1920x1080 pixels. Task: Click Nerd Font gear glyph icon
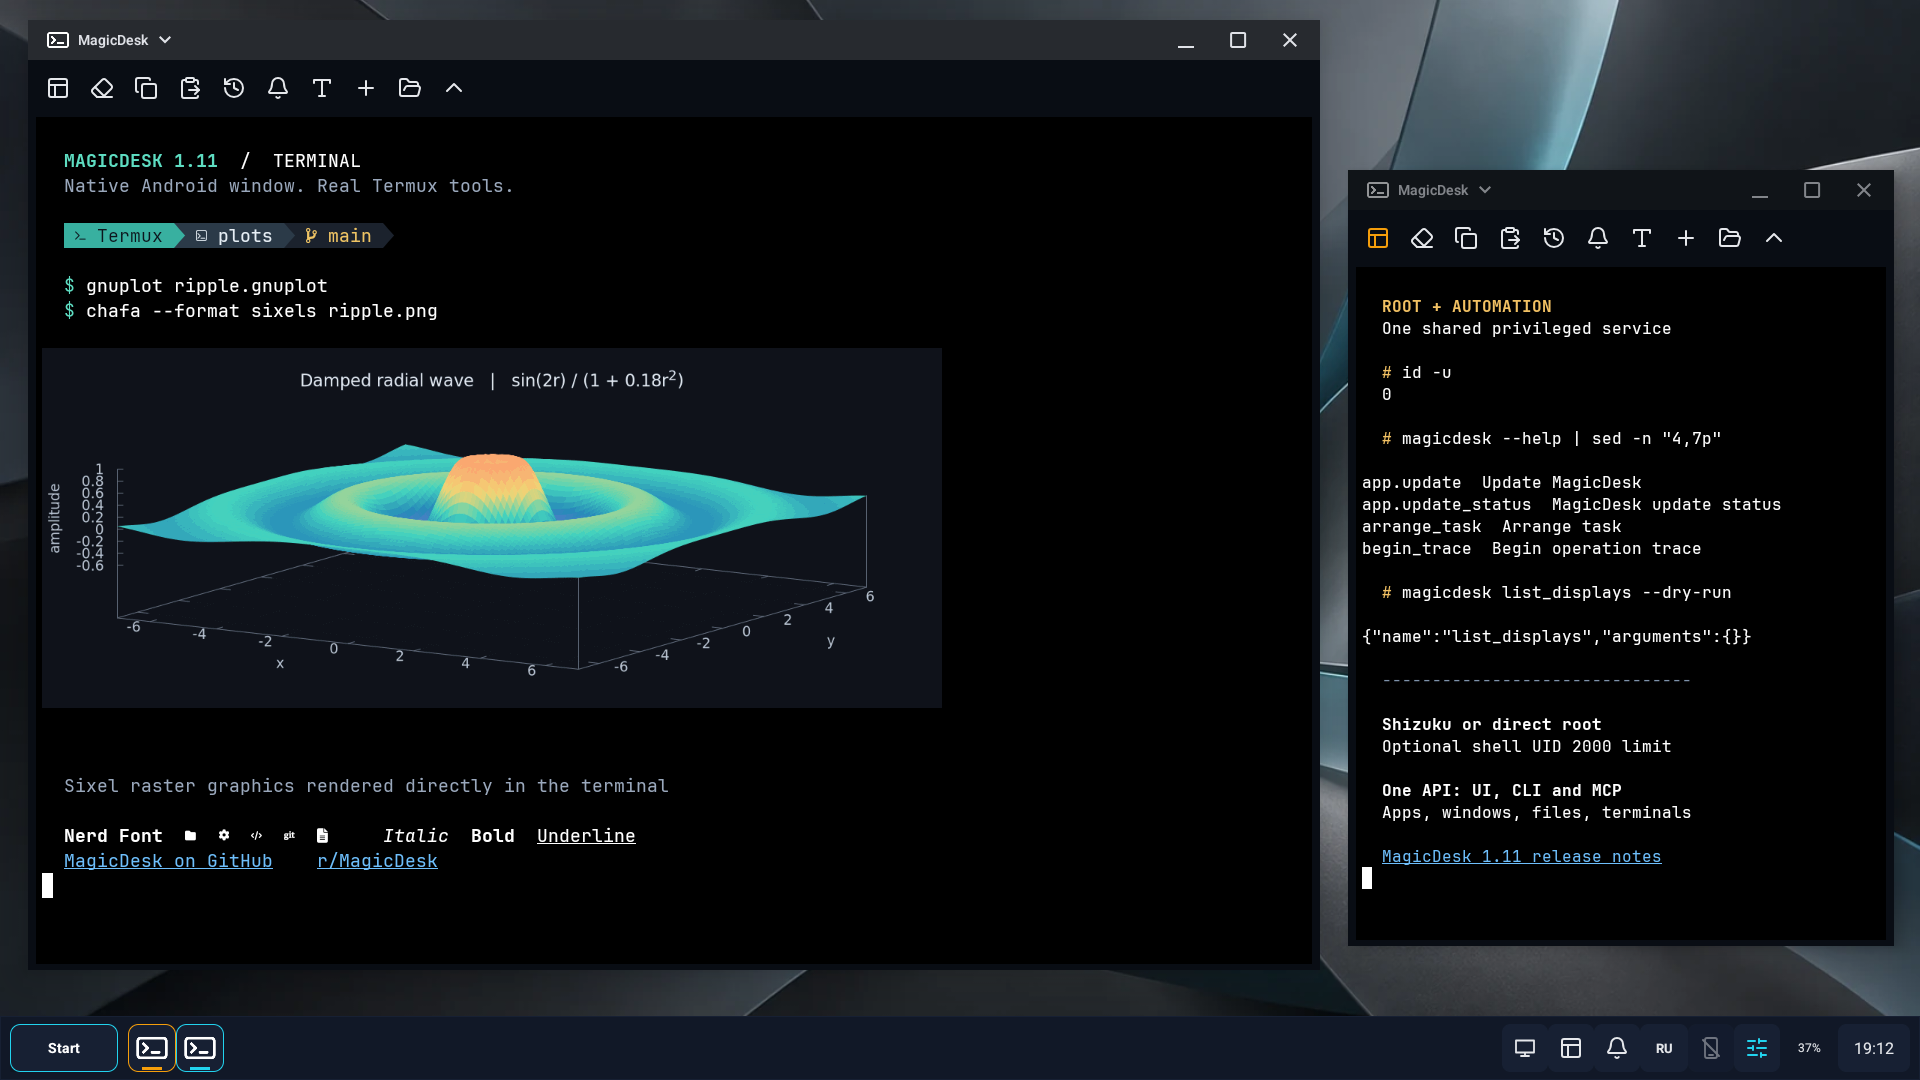tap(224, 836)
